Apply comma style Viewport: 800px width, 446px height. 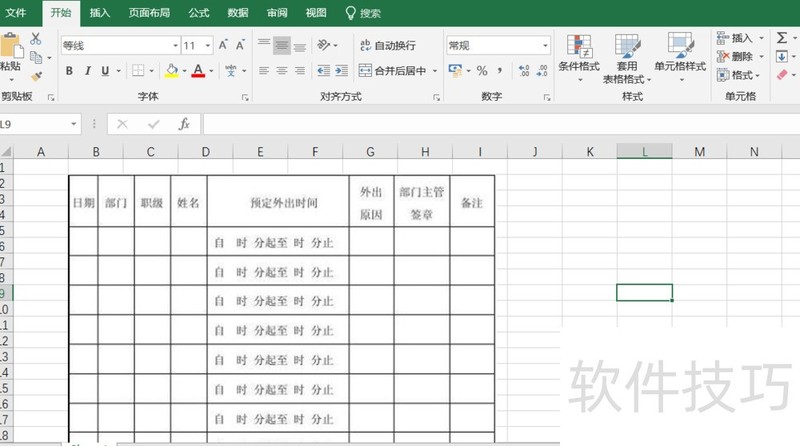499,70
